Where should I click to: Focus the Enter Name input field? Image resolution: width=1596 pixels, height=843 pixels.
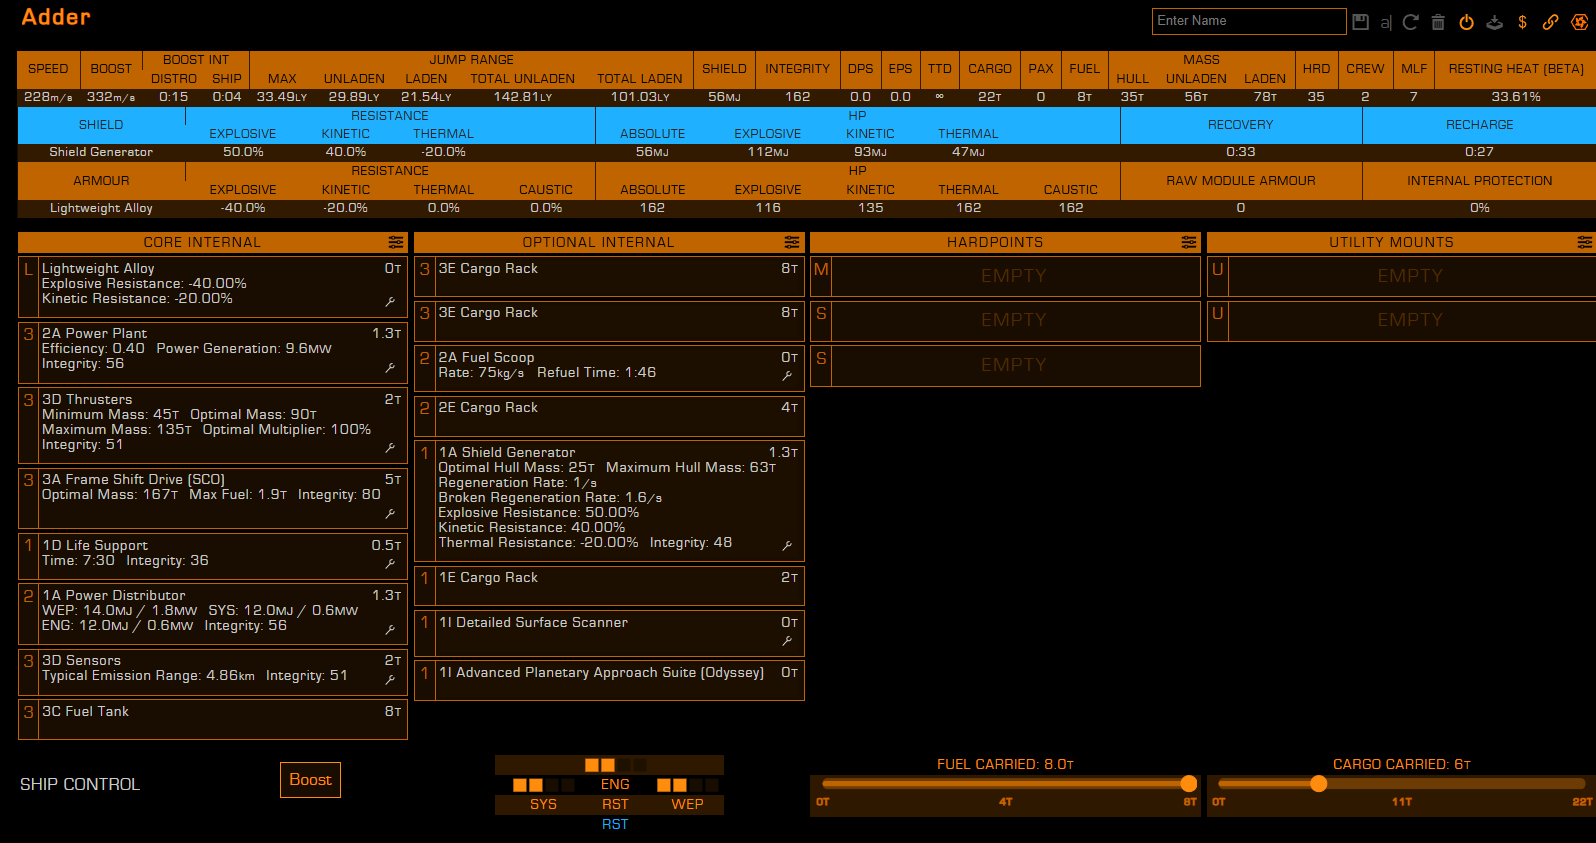coord(1249,21)
